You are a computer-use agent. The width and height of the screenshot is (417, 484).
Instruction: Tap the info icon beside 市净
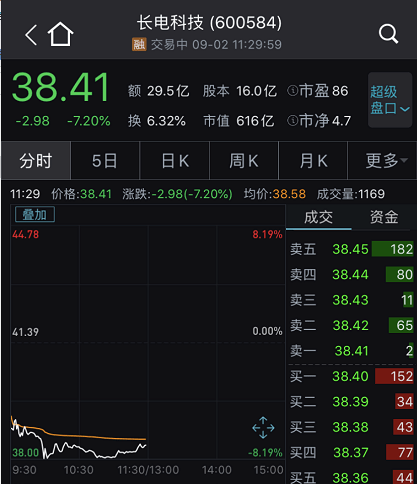(292, 121)
